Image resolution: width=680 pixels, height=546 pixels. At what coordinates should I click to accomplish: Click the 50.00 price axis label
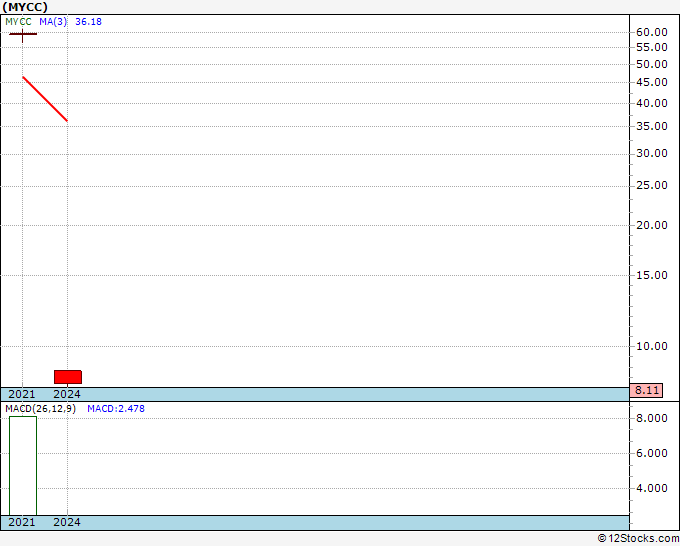[651, 64]
